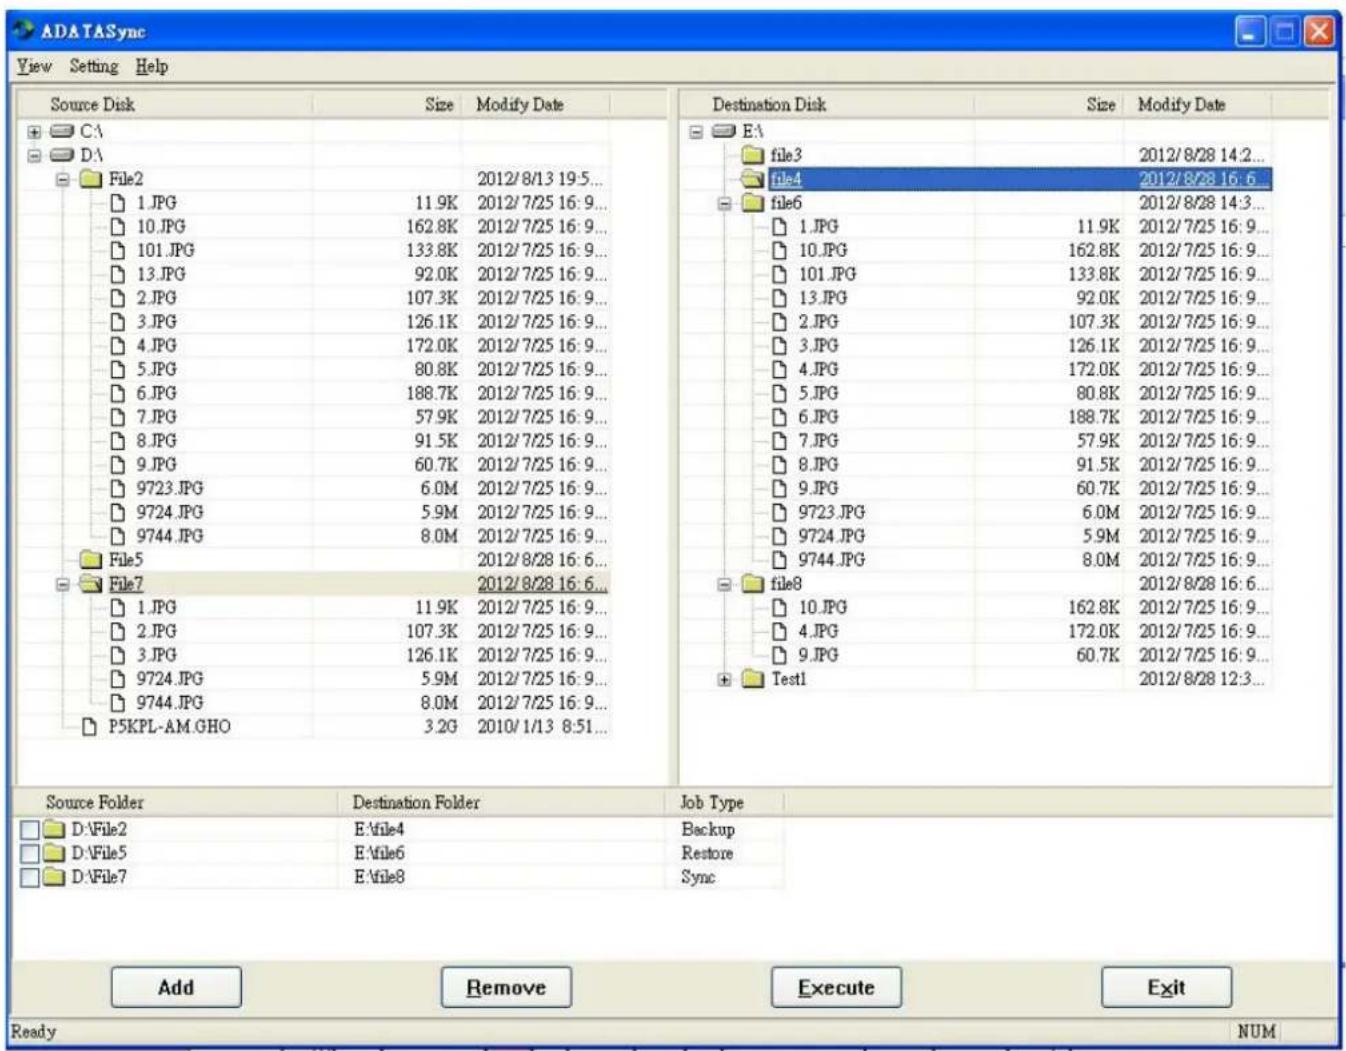Image resolution: width=1346 pixels, height=1051 pixels.
Task: Click the Backup job type entry
Action: pyautogui.click(x=708, y=830)
